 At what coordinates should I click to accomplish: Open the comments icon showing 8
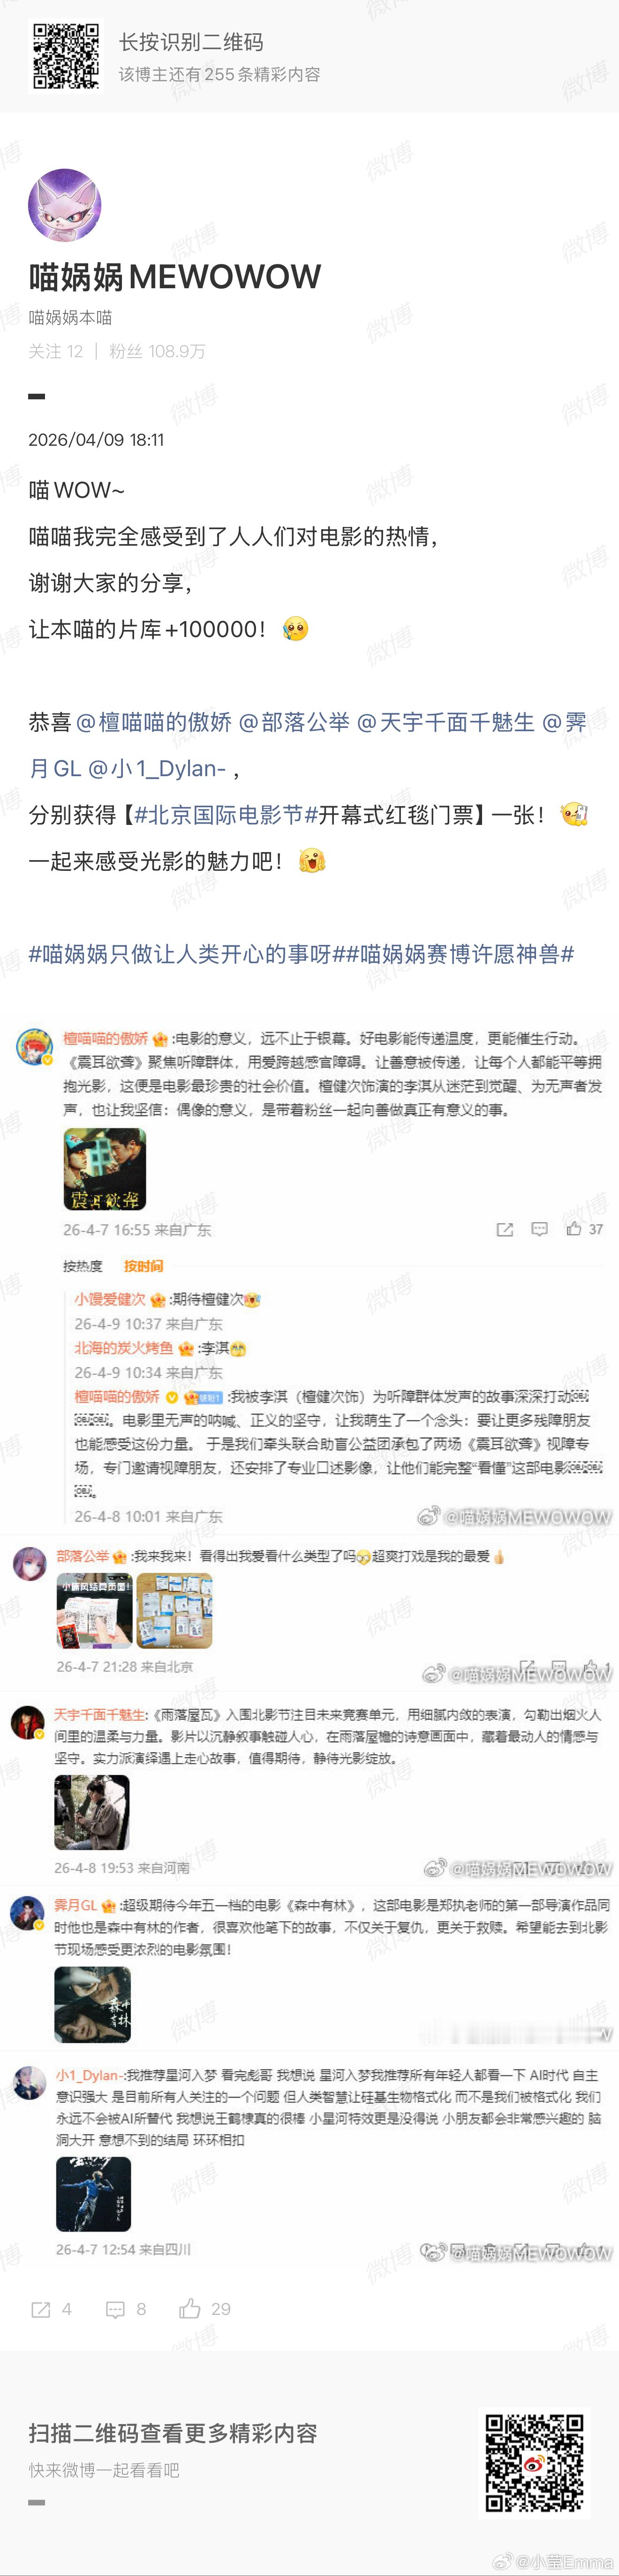pyautogui.click(x=115, y=2309)
